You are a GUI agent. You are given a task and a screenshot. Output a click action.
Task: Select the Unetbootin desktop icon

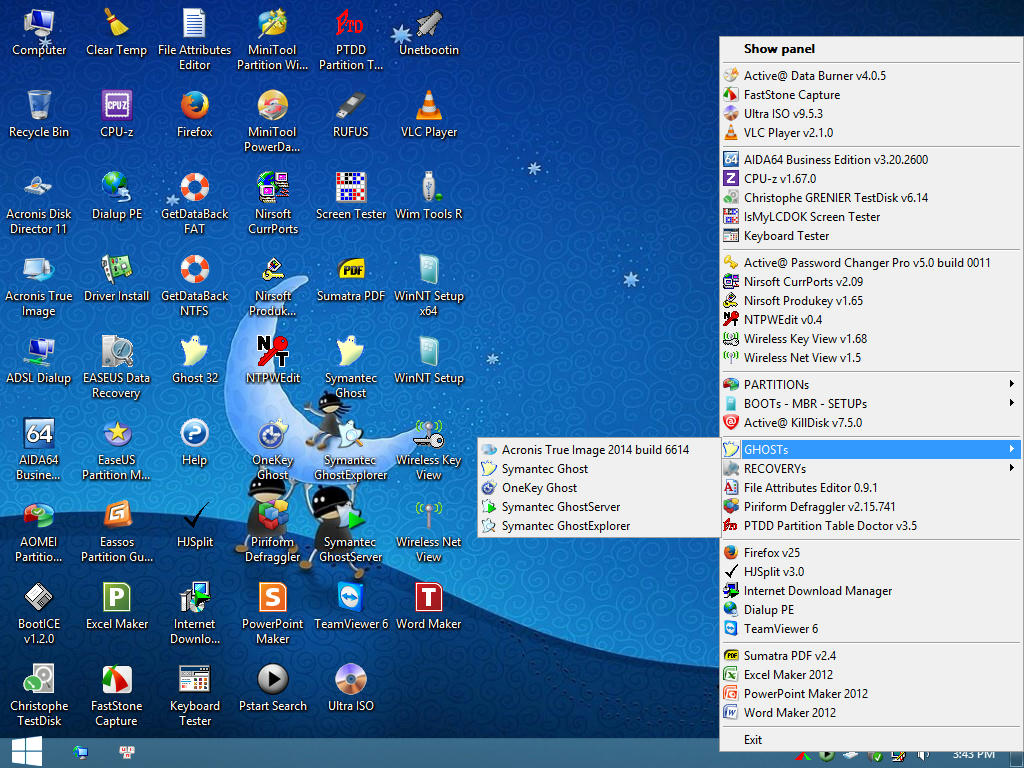coord(429,33)
